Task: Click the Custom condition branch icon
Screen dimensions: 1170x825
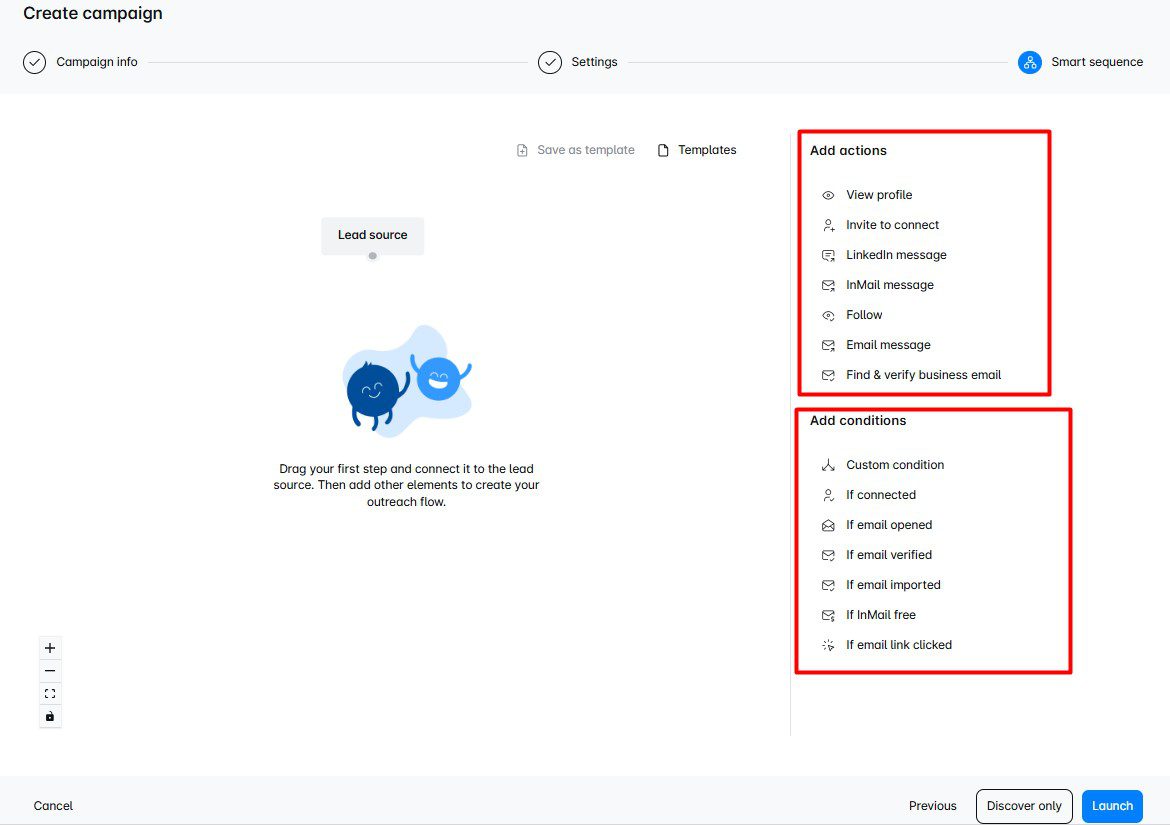Action: click(828, 465)
